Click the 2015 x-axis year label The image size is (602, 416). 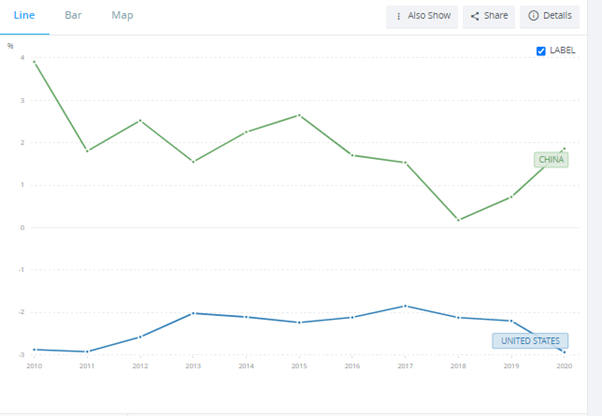pos(299,366)
